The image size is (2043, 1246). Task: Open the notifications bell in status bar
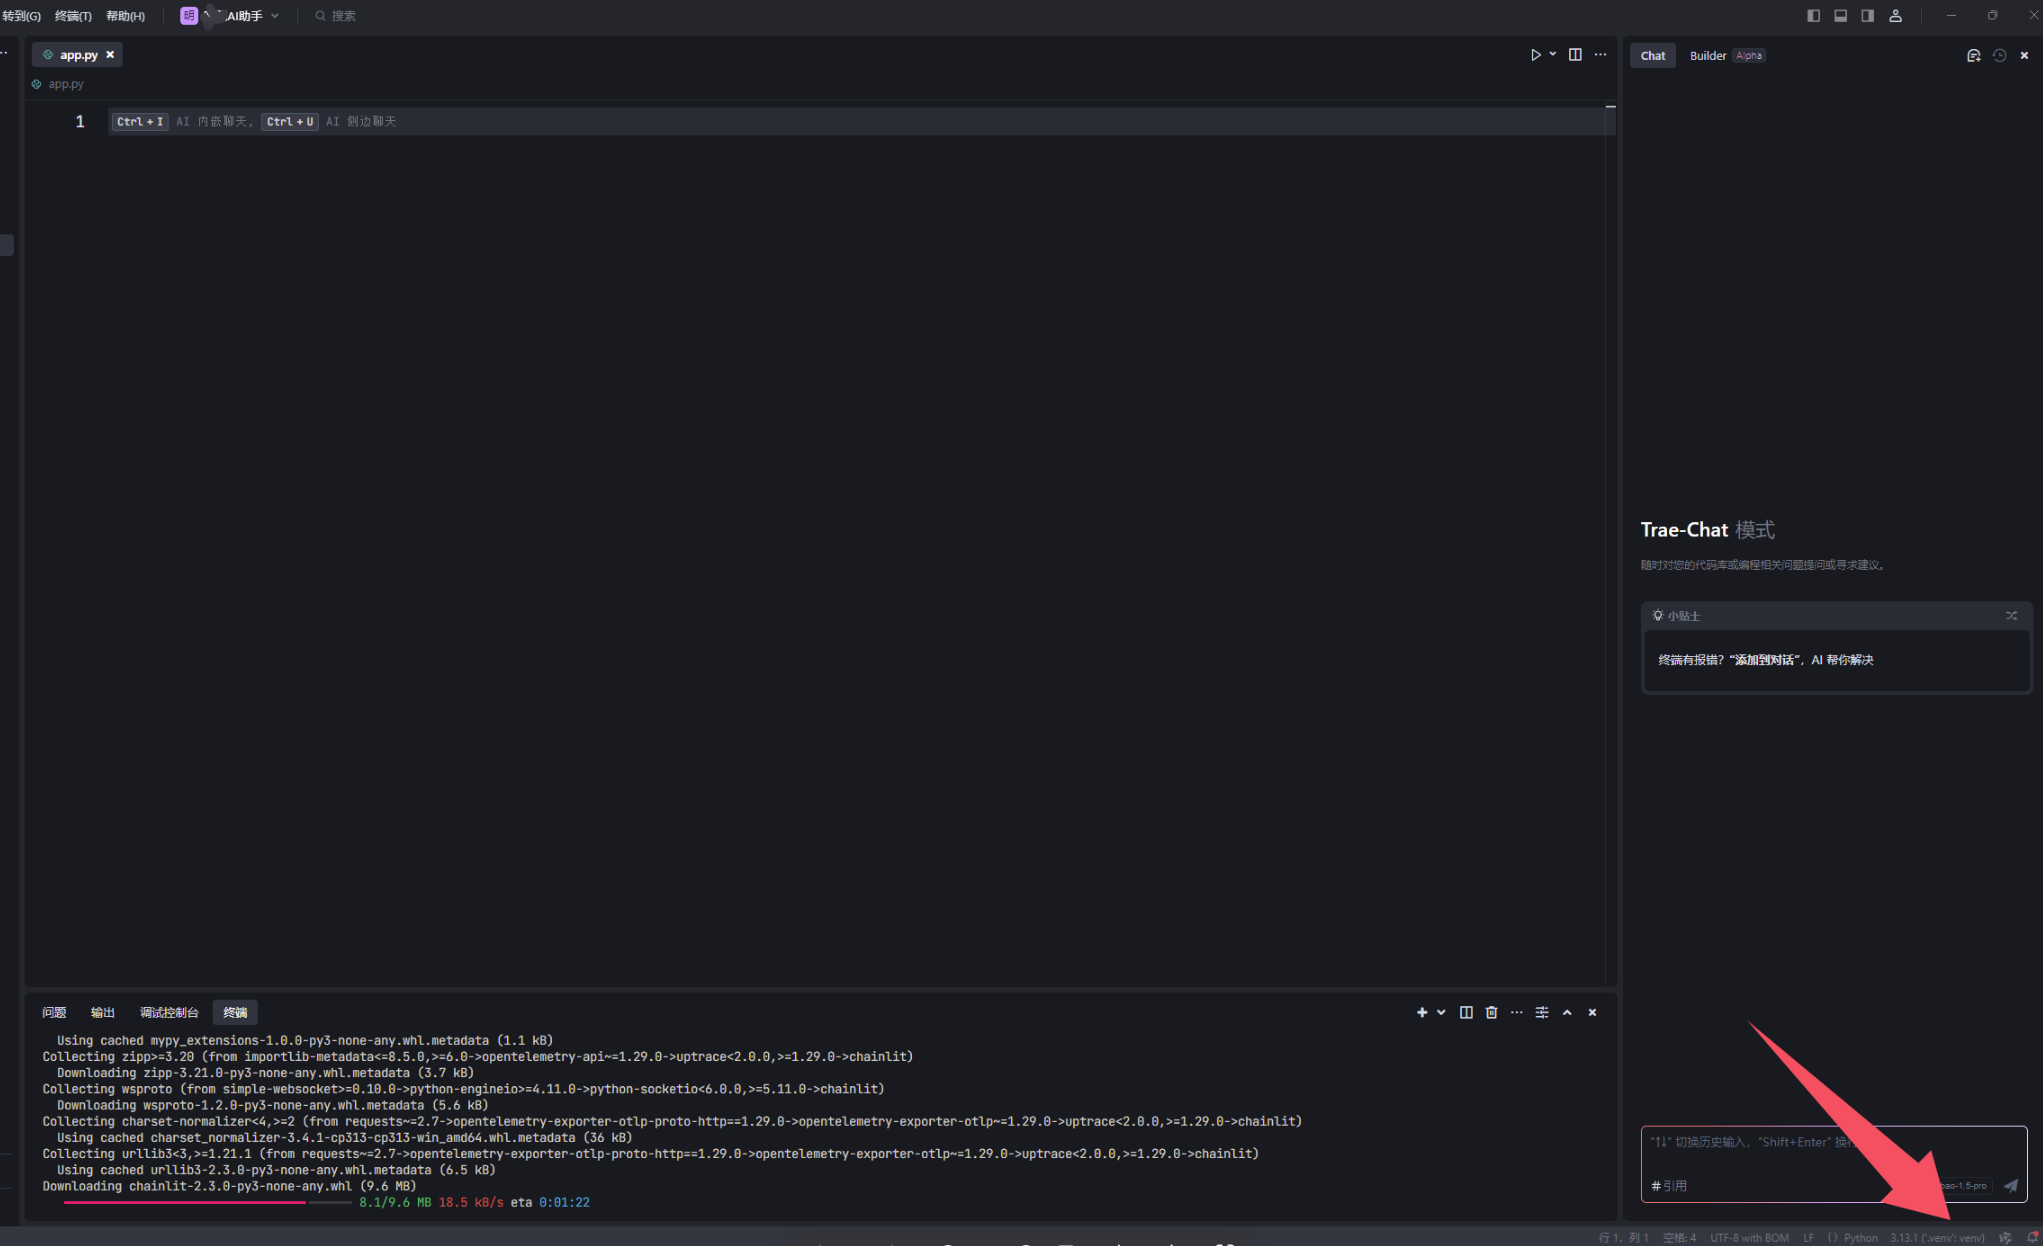2032,1238
